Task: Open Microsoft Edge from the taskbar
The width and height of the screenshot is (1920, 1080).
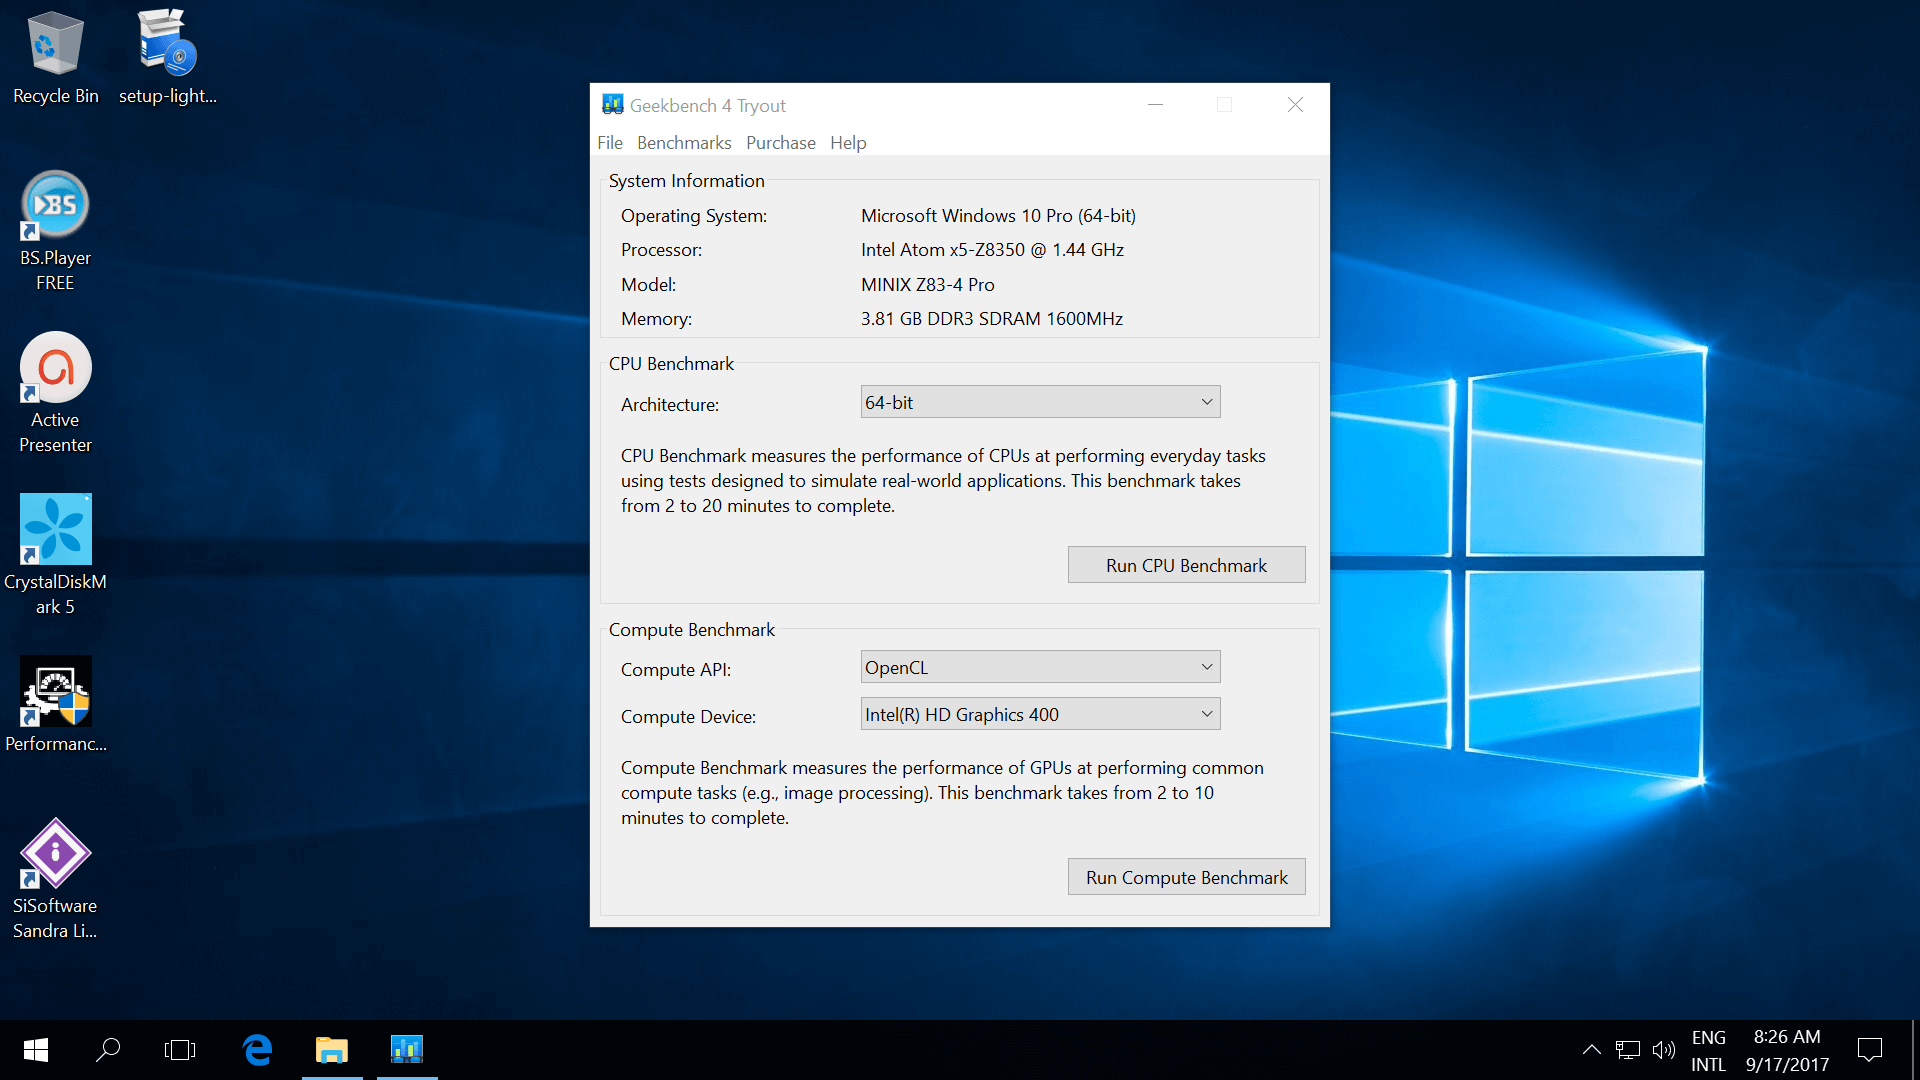Action: [x=257, y=1049]
